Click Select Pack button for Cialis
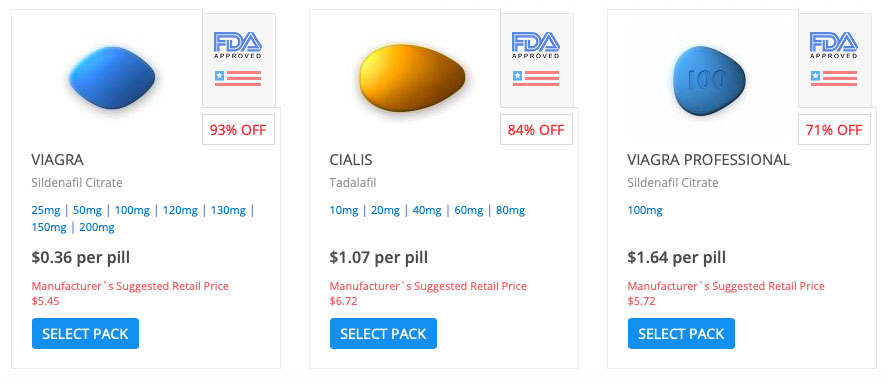The image size is (888, 382). point(383,333)
